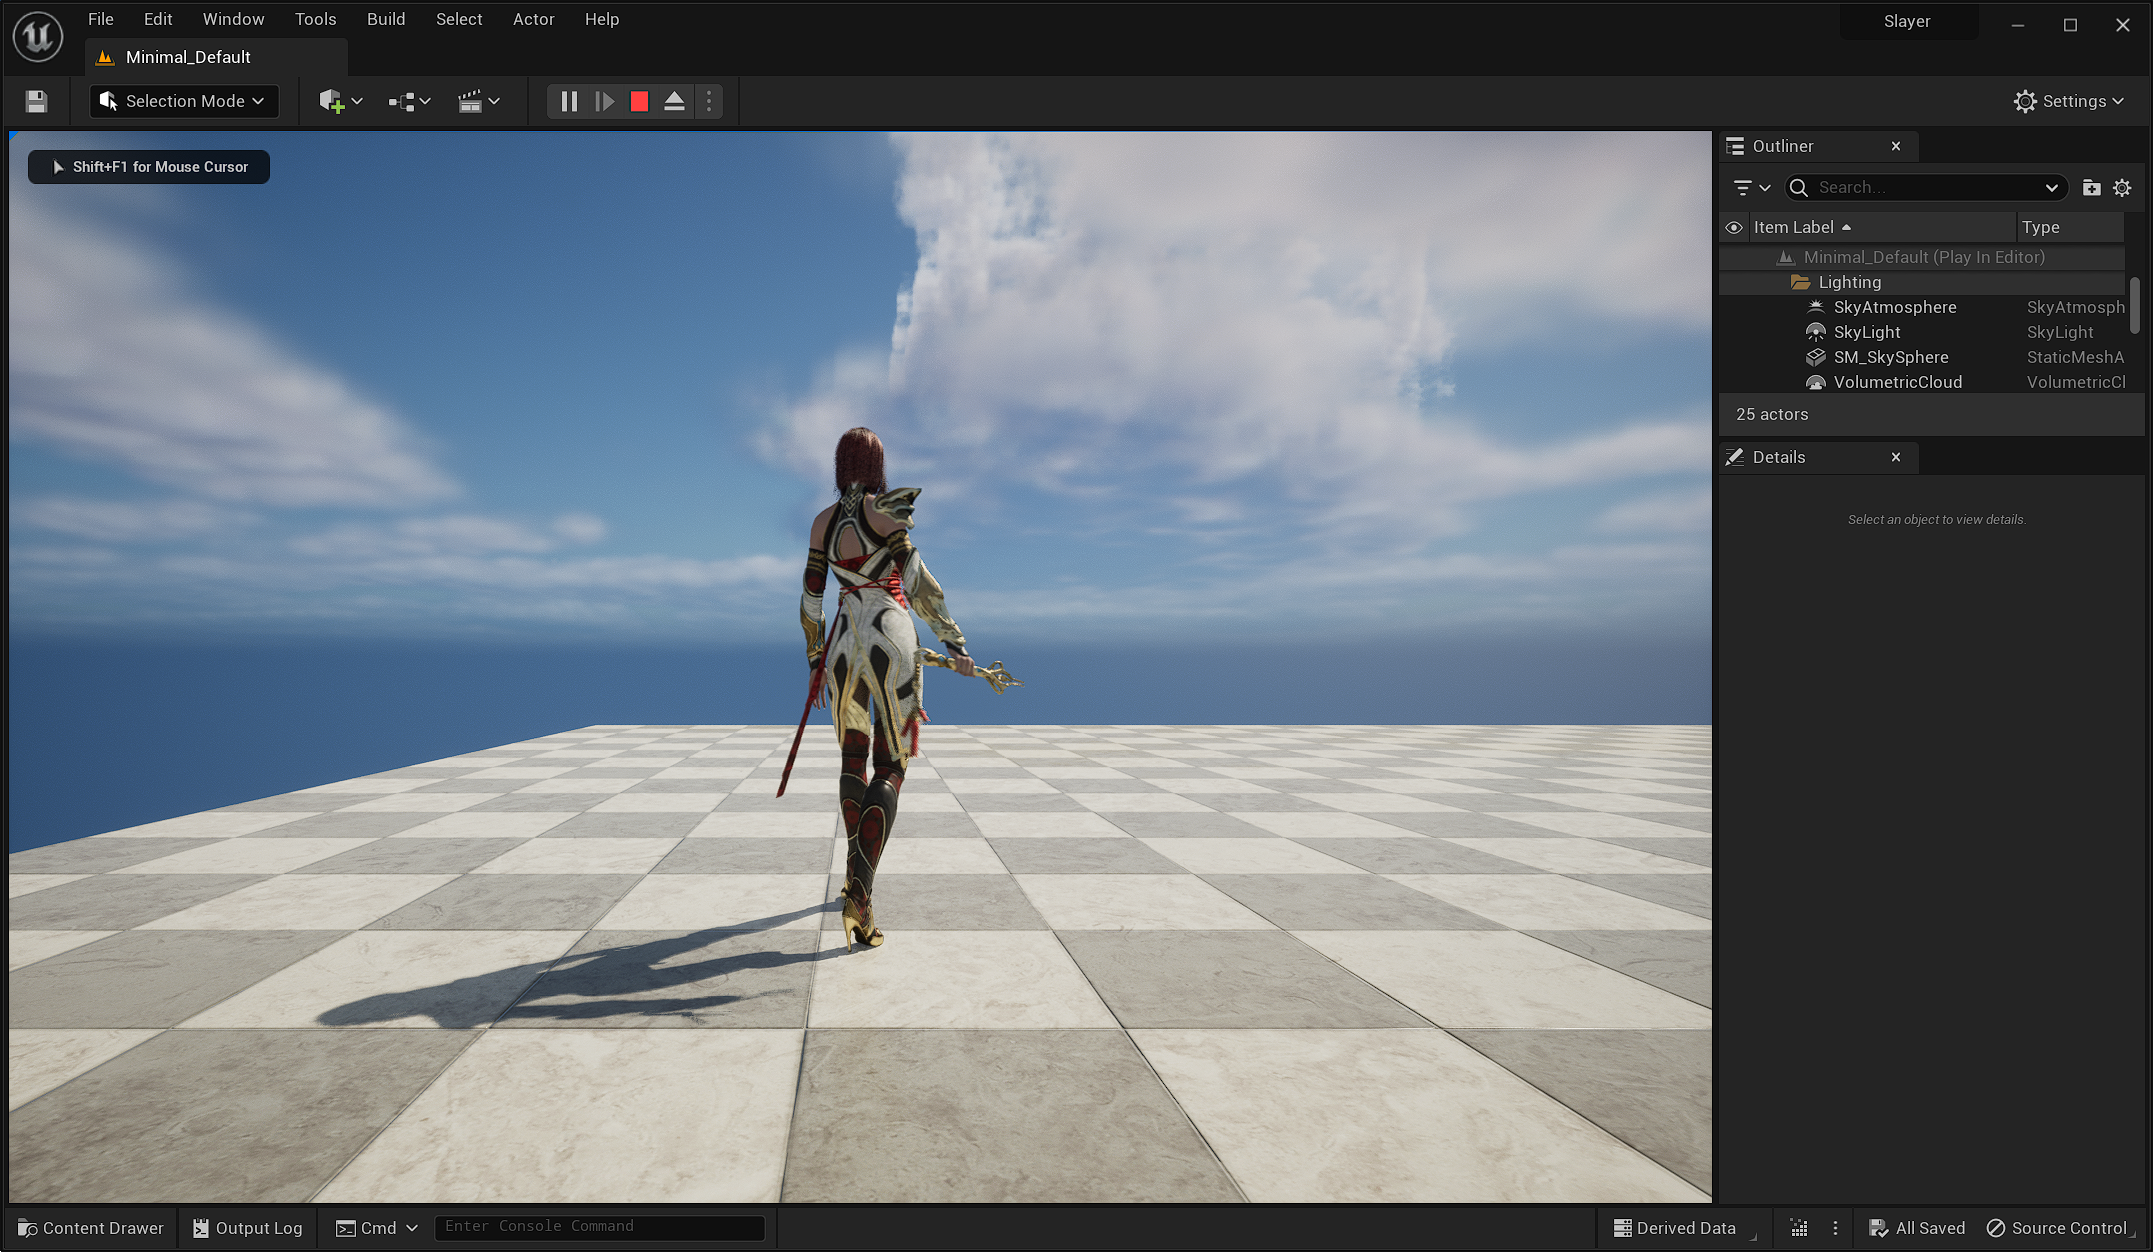Image resolution: width=2153 pixels, height=1252 pixels.
Task: Open the Blueprints toolbar menu
Action: coord(409,101)
